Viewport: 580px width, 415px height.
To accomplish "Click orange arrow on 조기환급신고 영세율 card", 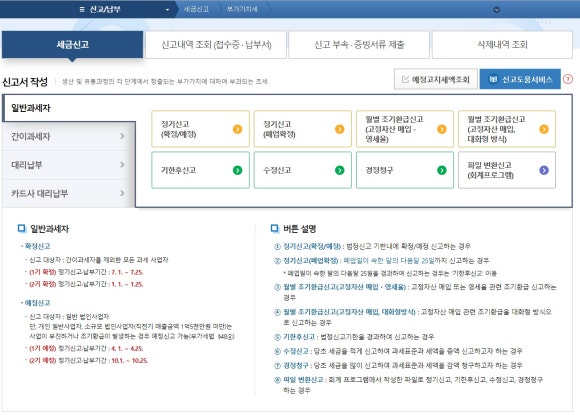I will 442,129.
